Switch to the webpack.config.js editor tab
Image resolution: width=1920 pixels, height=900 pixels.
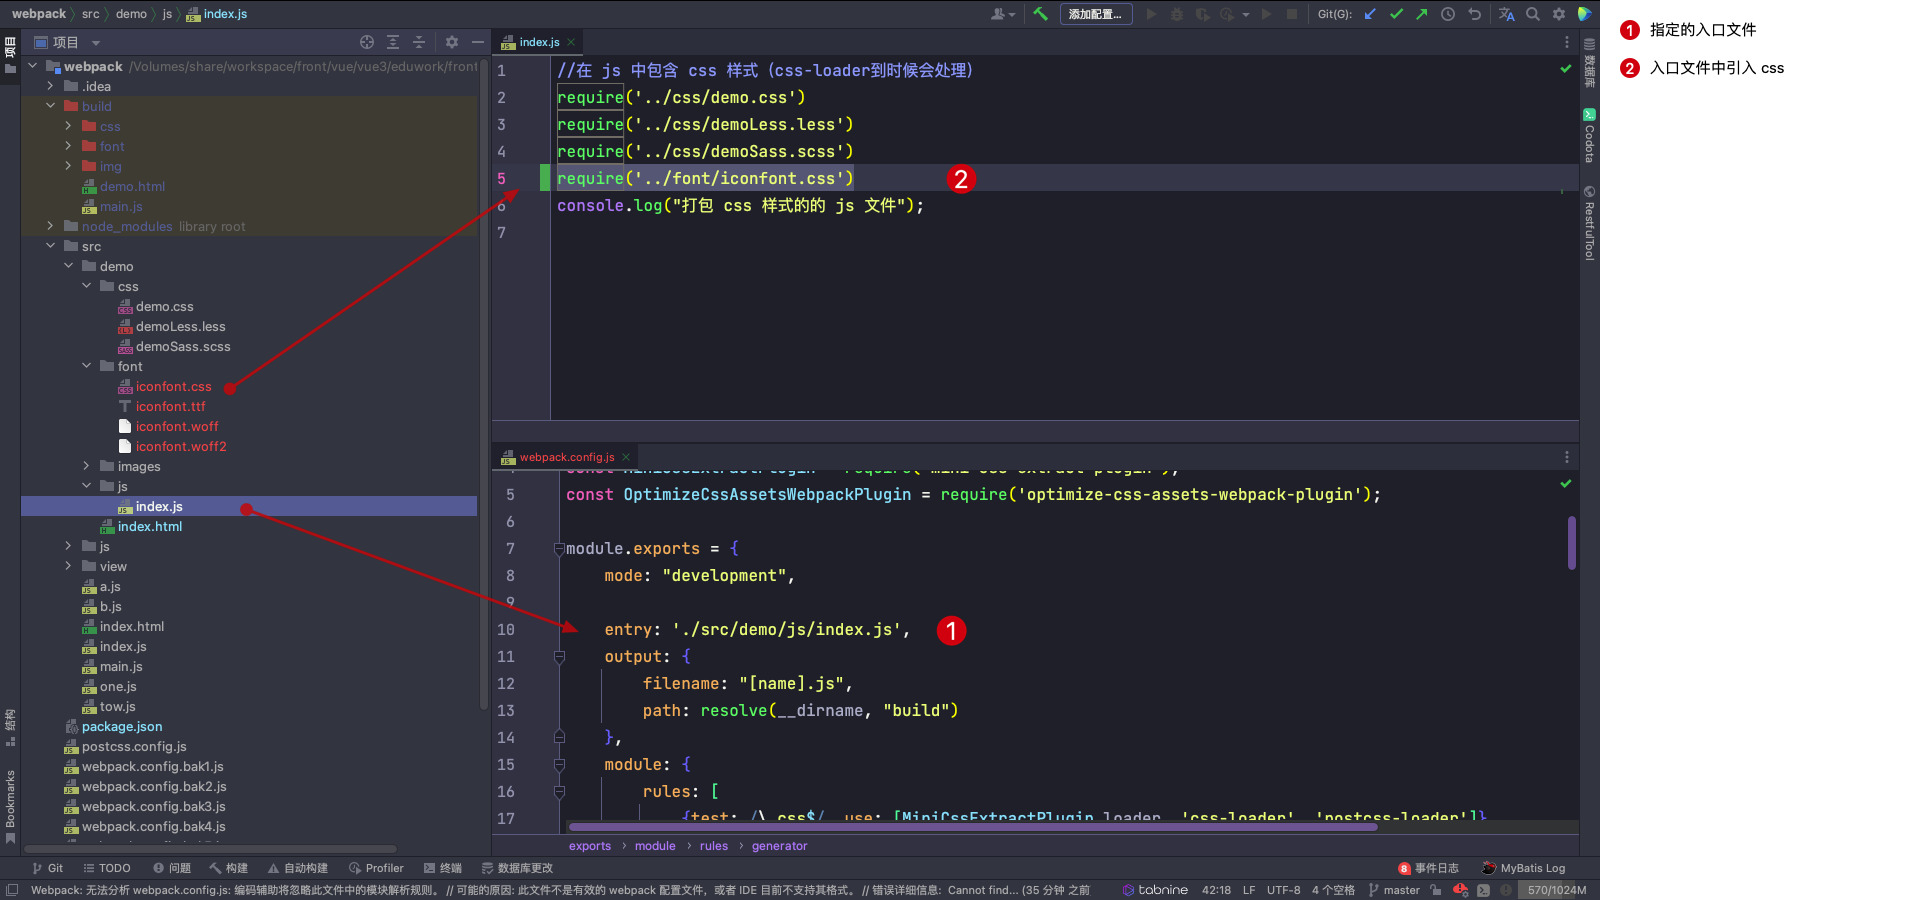566,457
